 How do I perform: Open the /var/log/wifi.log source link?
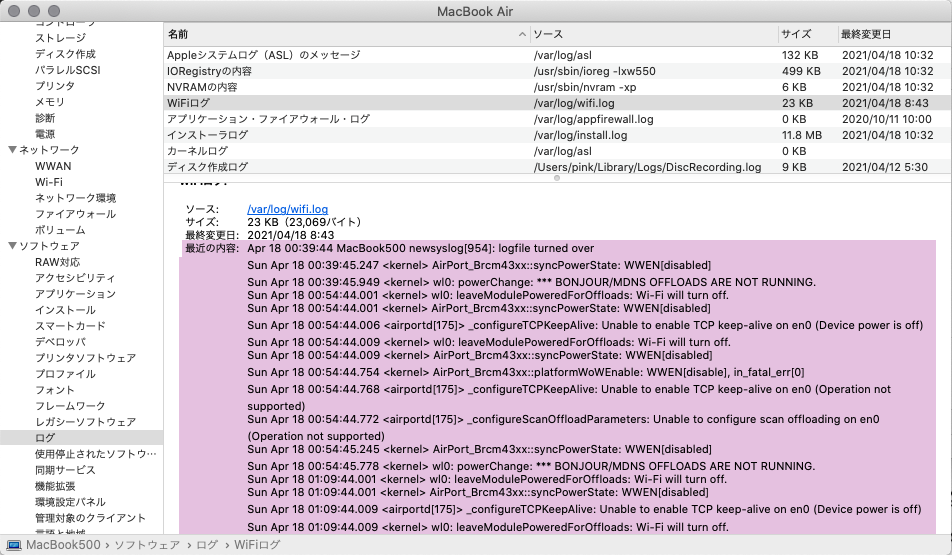click(287, 209)
